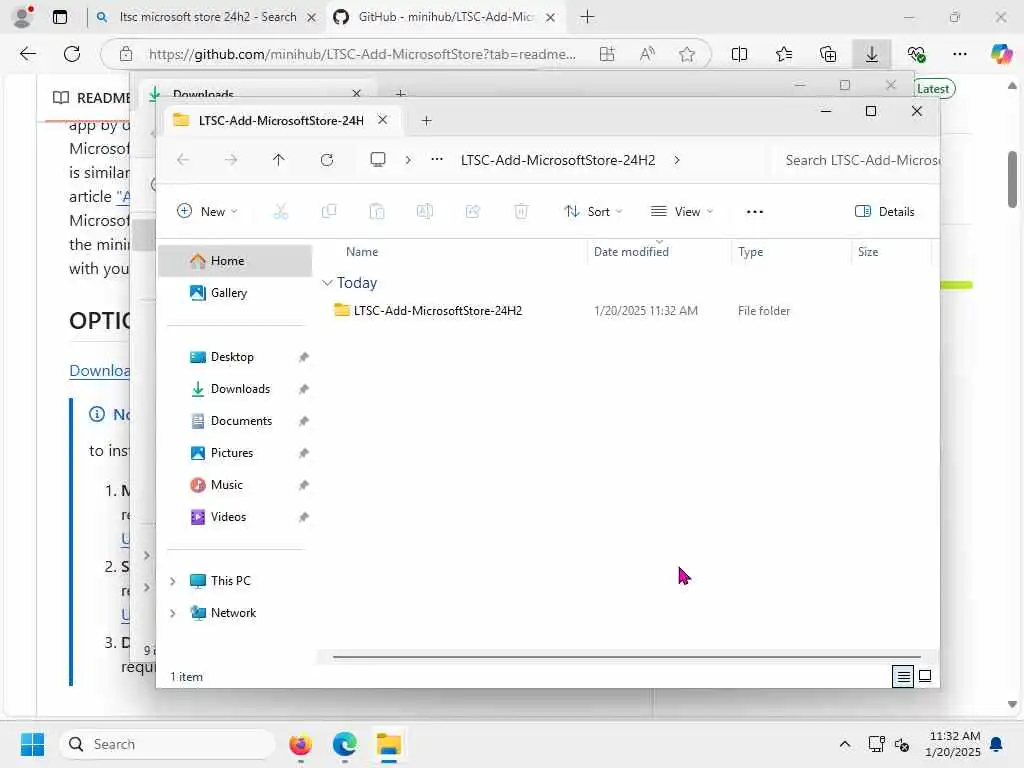This screenshot has height=768, width=1024.
Task: Refresh the File Explorer folder view
Action: tap(327, 160)
